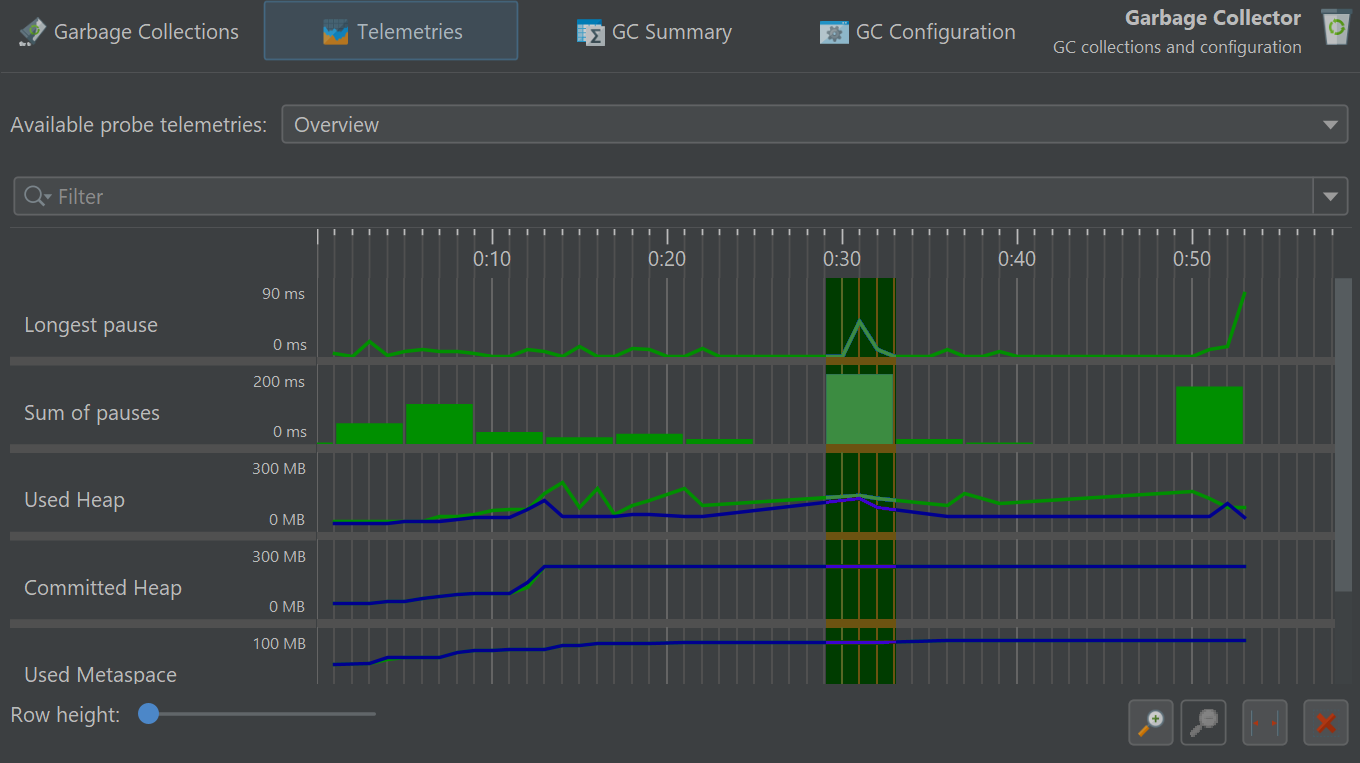The image size is (1360, 763).
Task: Click the Garbage Collector recycle bin icon
Action: [1335, 27]
